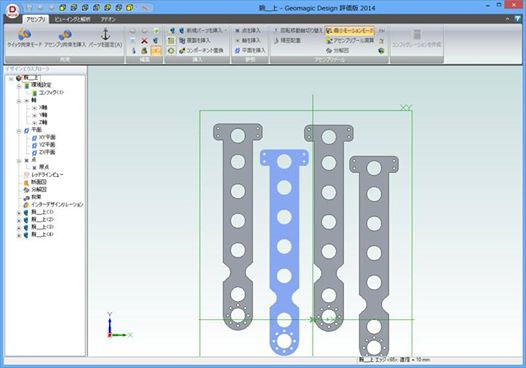This screenshot has height=368, width=526.
Task: Open the ビューイングと解析 ribbon tab
Action: [72, 19]
